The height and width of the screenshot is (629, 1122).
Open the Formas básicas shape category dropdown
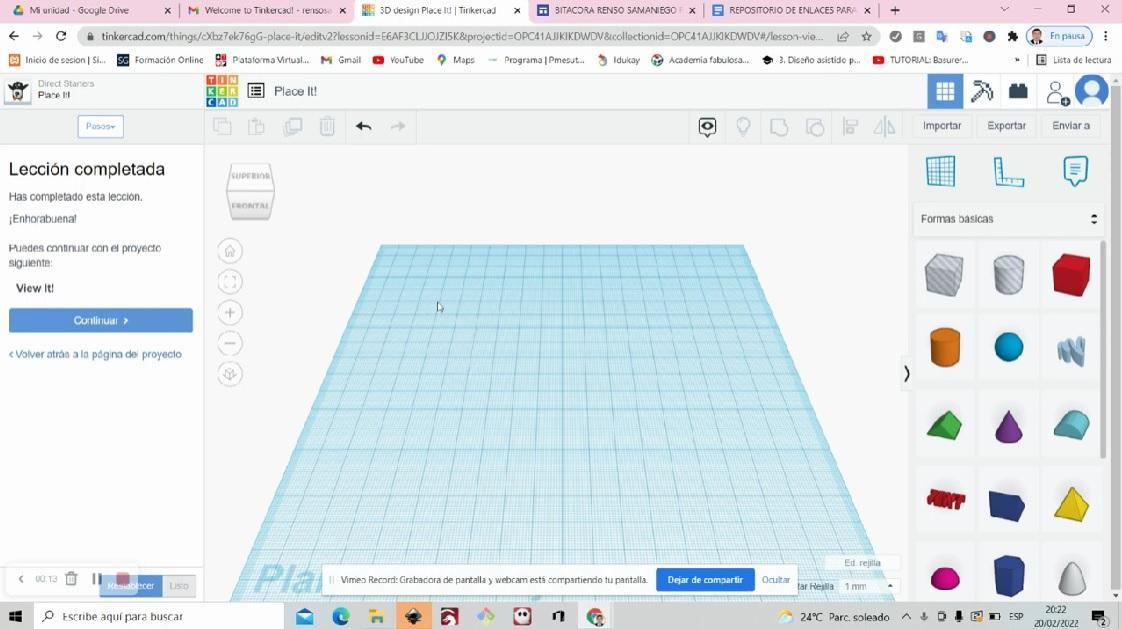click(x=1008, y=219)
